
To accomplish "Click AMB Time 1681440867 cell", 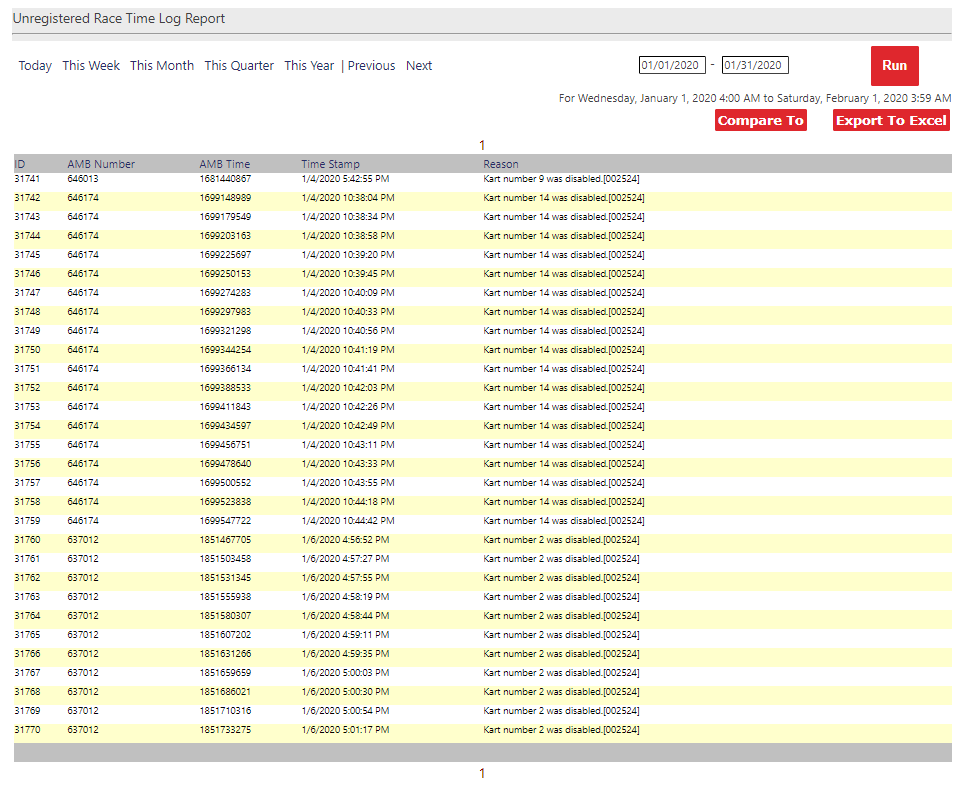I will 225,179.
